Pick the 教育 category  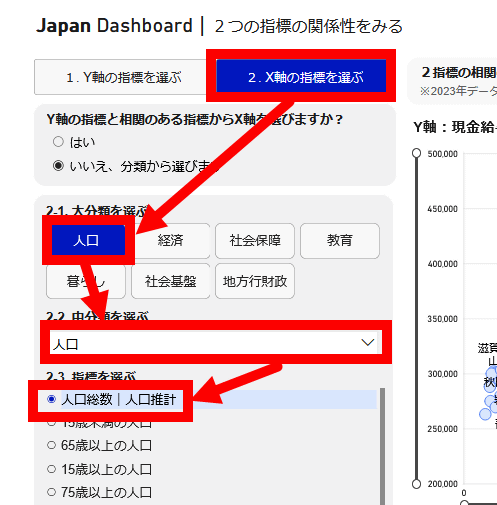pos(340,241)
